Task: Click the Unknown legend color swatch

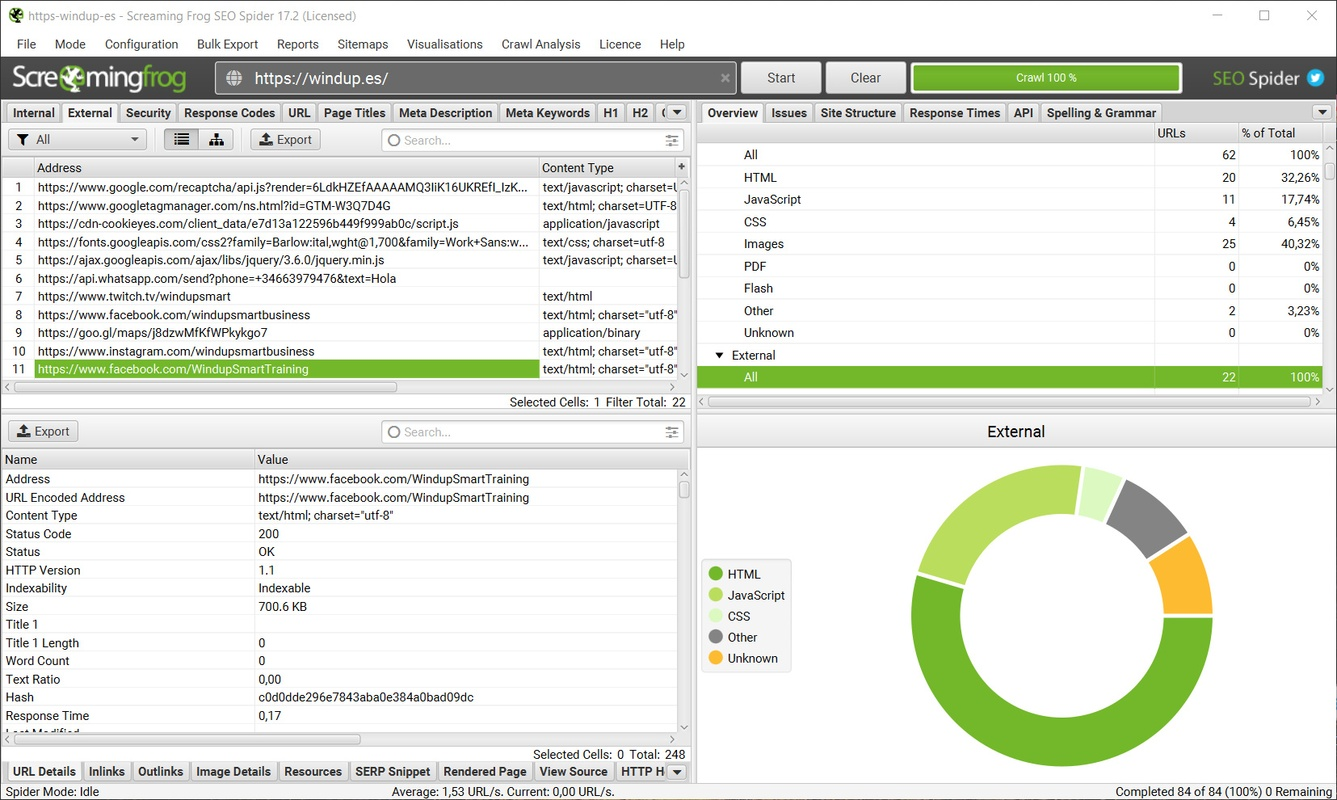Action: pos(715,658)
